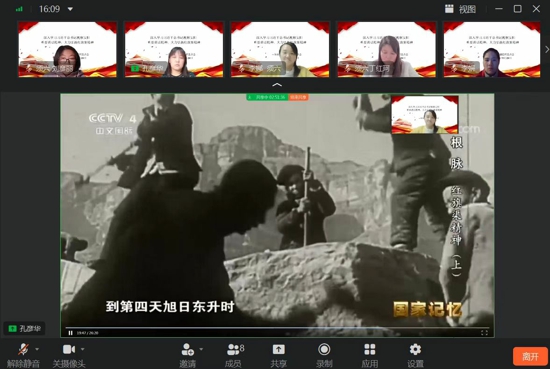550x369 pixels.
Task: Click the video progress bar
Action: [x=277, y=328]
